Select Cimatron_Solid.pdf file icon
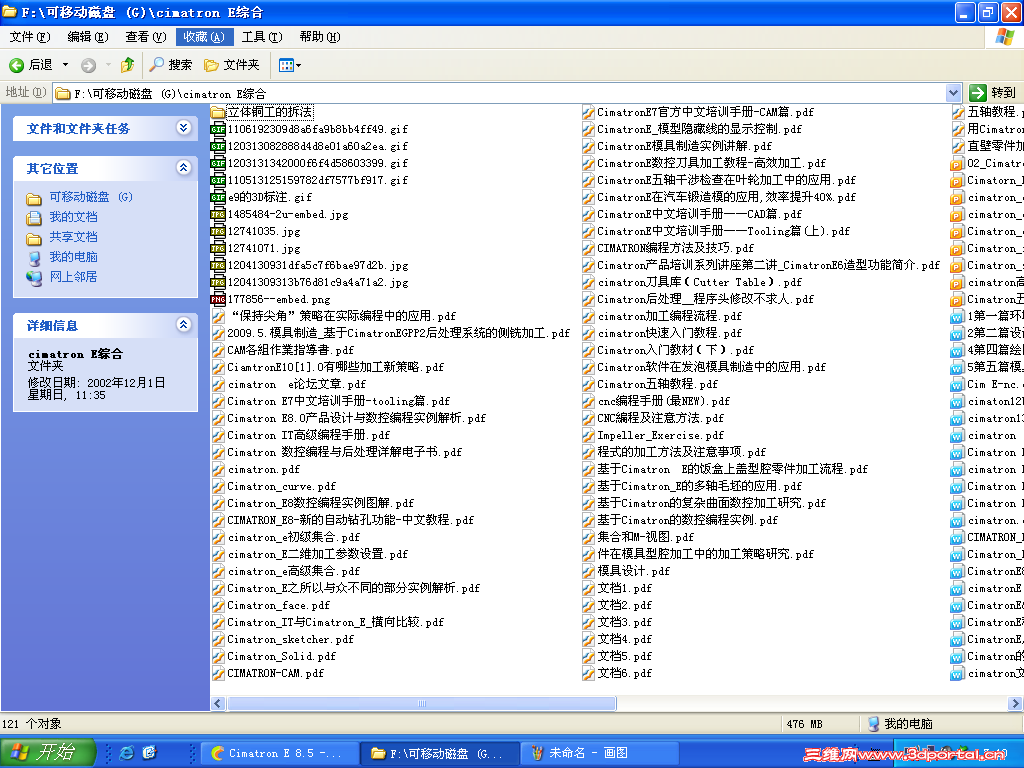The image size is (1024, 768). 217,656
